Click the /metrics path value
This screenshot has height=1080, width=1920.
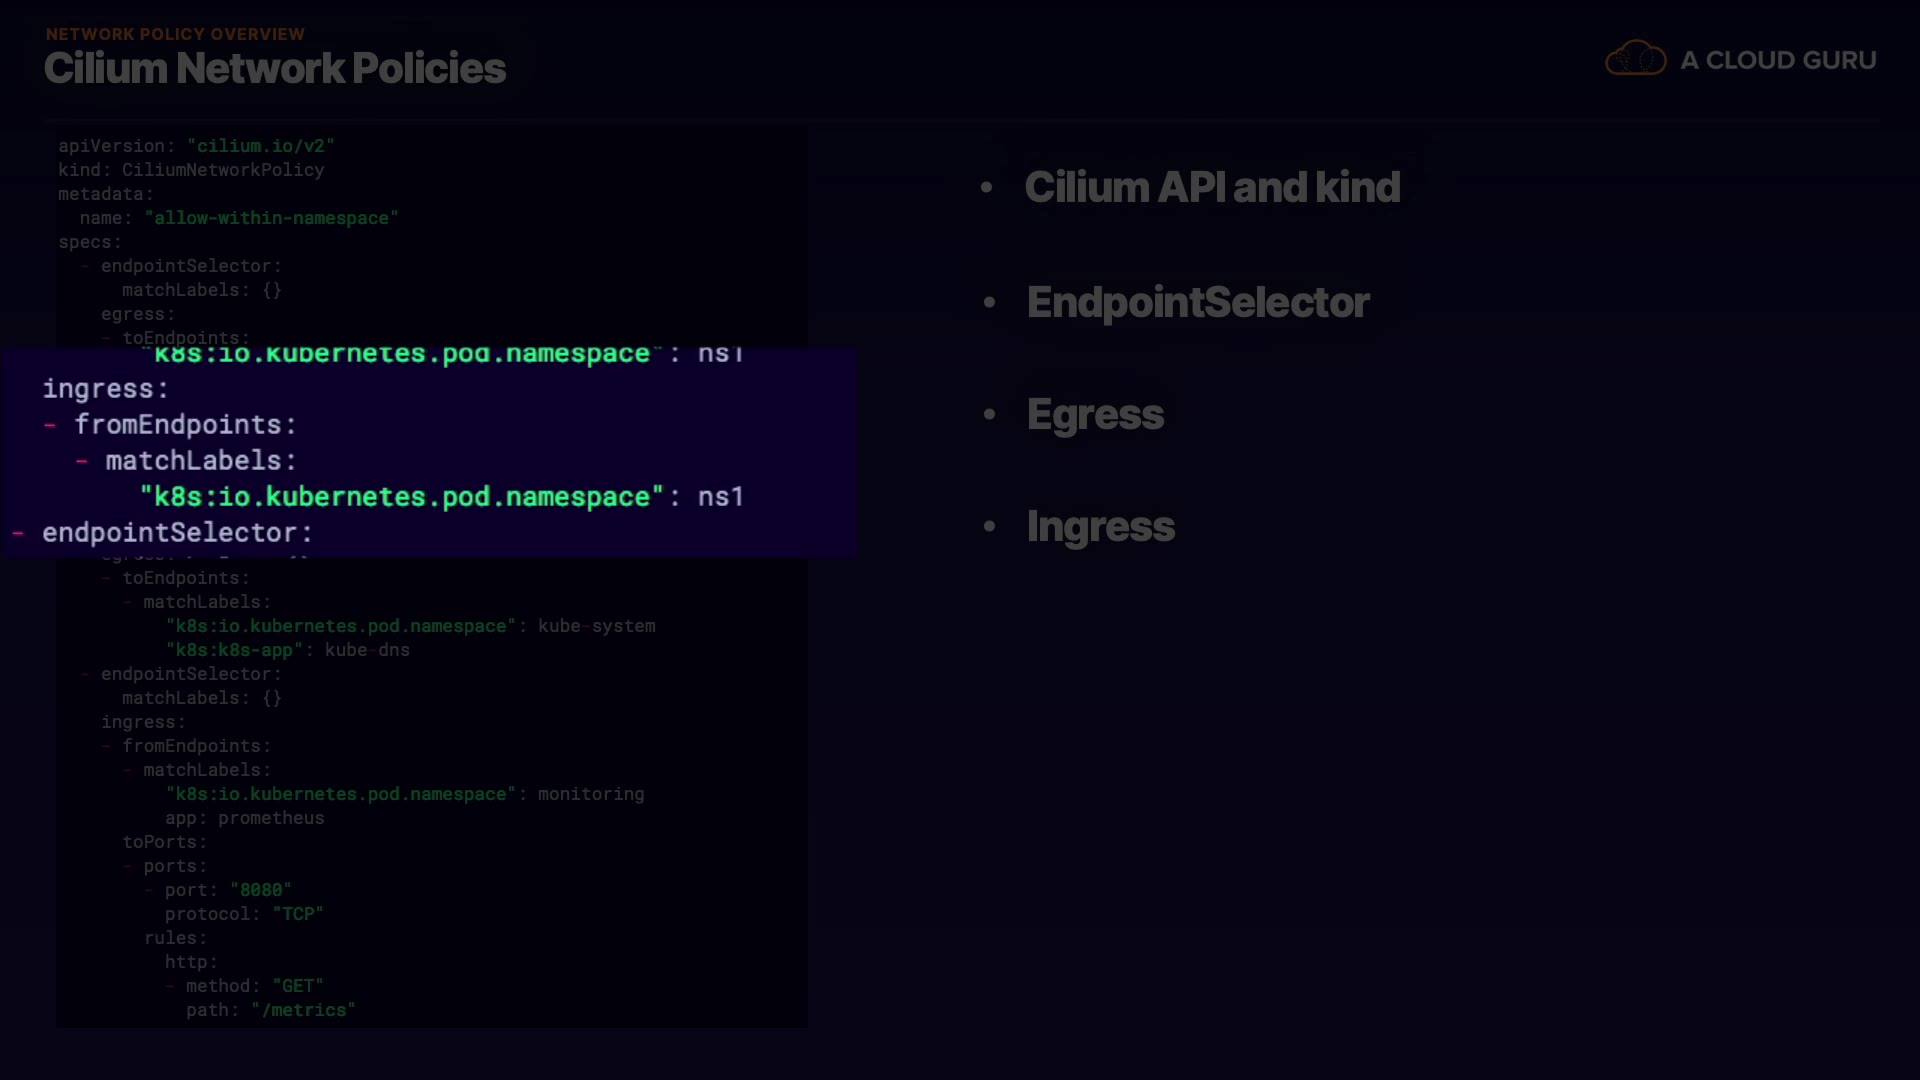point(303,1010)
